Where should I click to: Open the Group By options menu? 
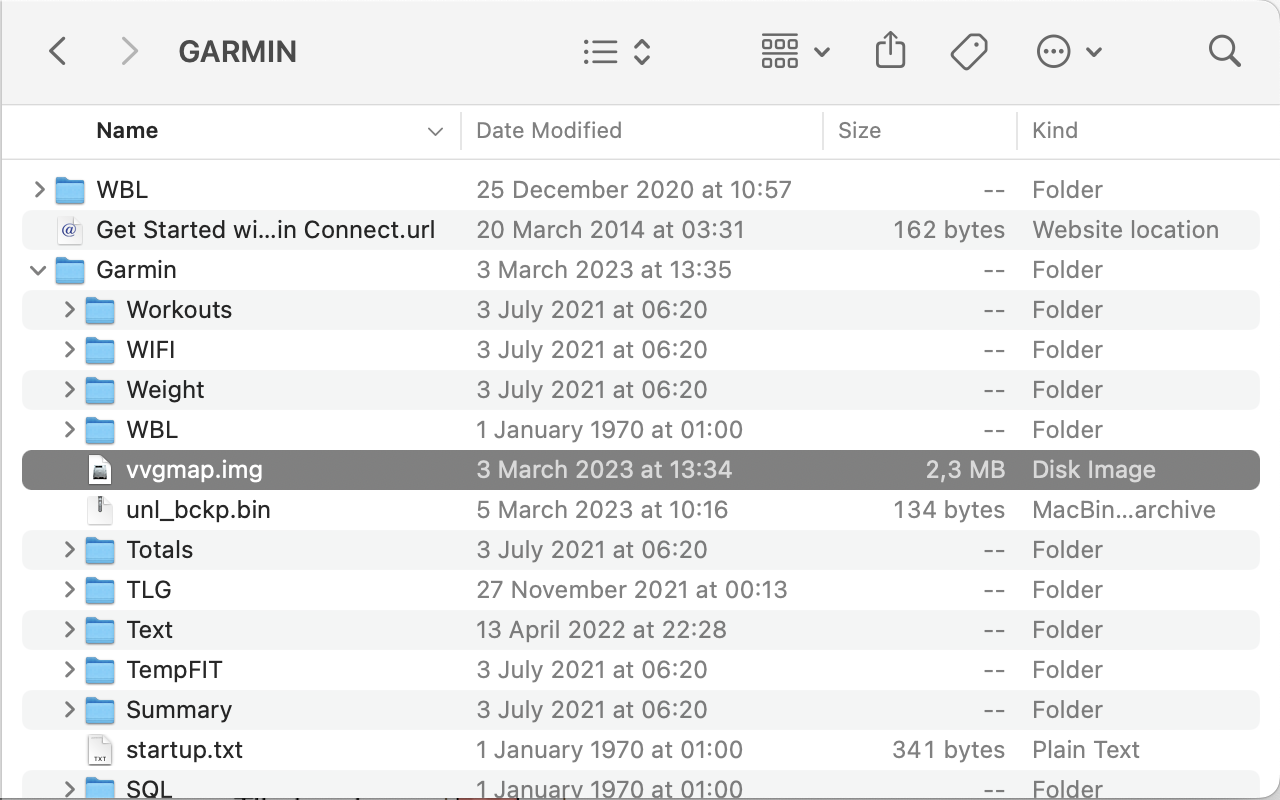pyautogui.click(x=795, y=51)
